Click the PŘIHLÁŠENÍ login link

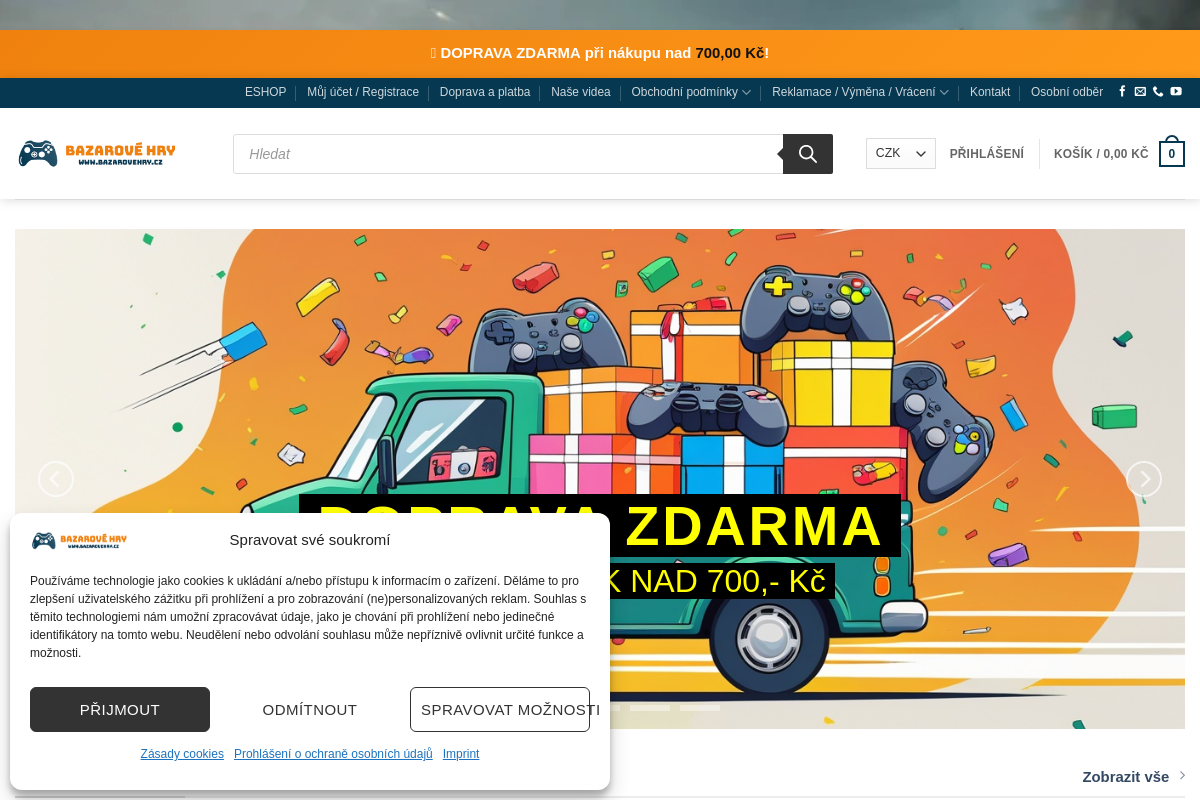pyautogui.click(x=987, y=154)
